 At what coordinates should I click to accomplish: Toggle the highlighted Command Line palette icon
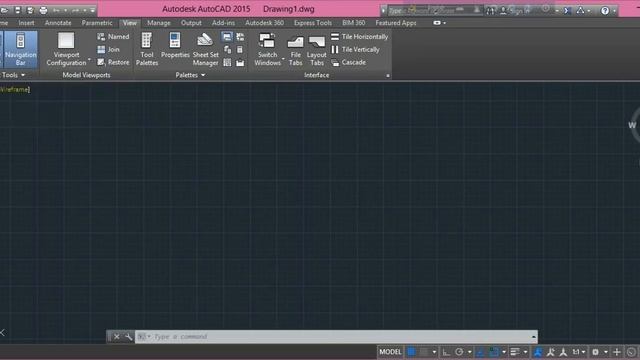[x=227, y=37]
